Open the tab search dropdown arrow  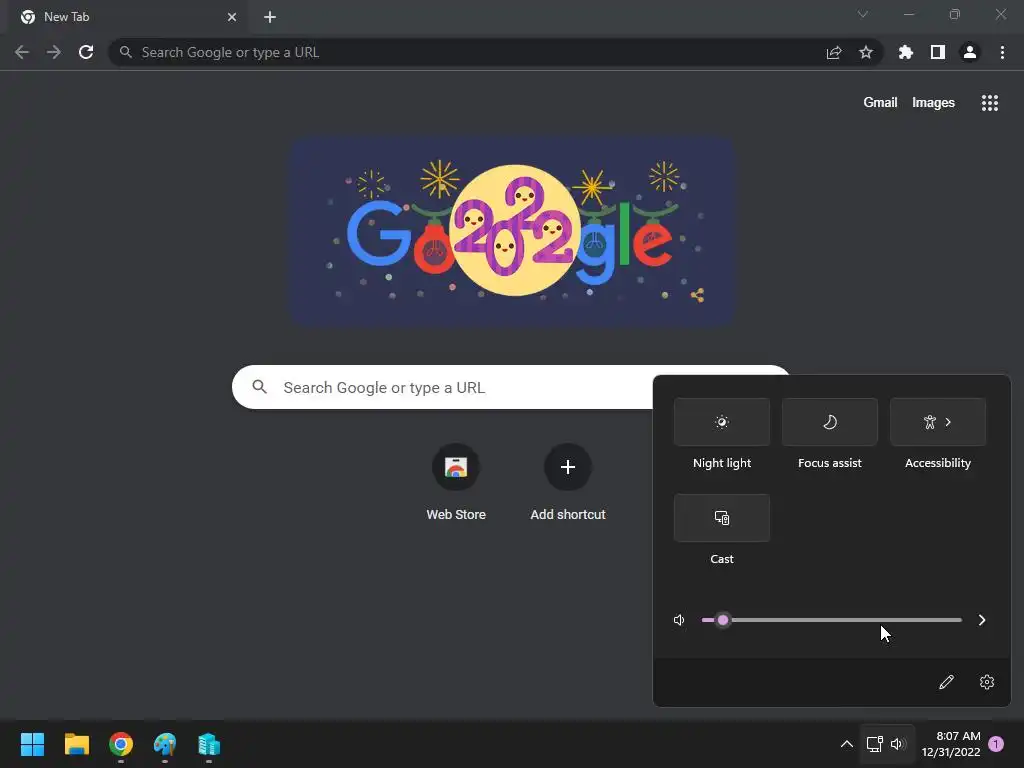click(x=863, y=14)
